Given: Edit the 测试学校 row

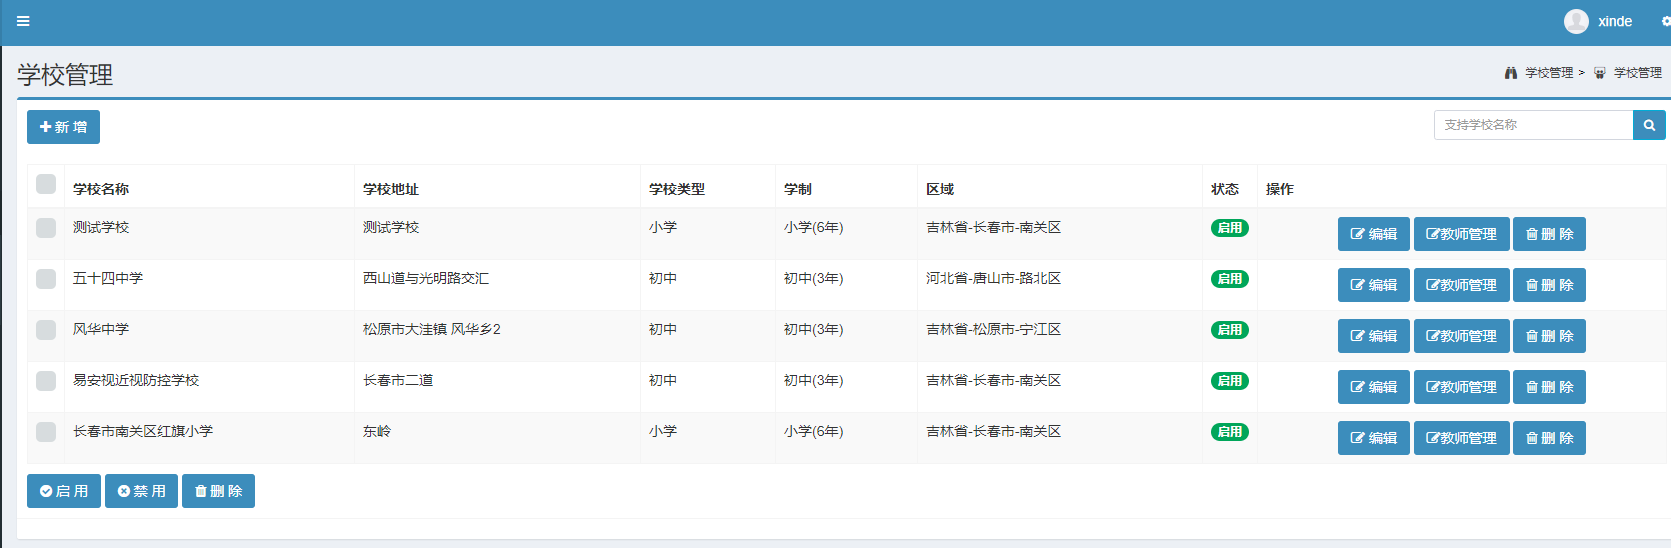Looking at the screenshot, I should click(x=1373, y=234).
